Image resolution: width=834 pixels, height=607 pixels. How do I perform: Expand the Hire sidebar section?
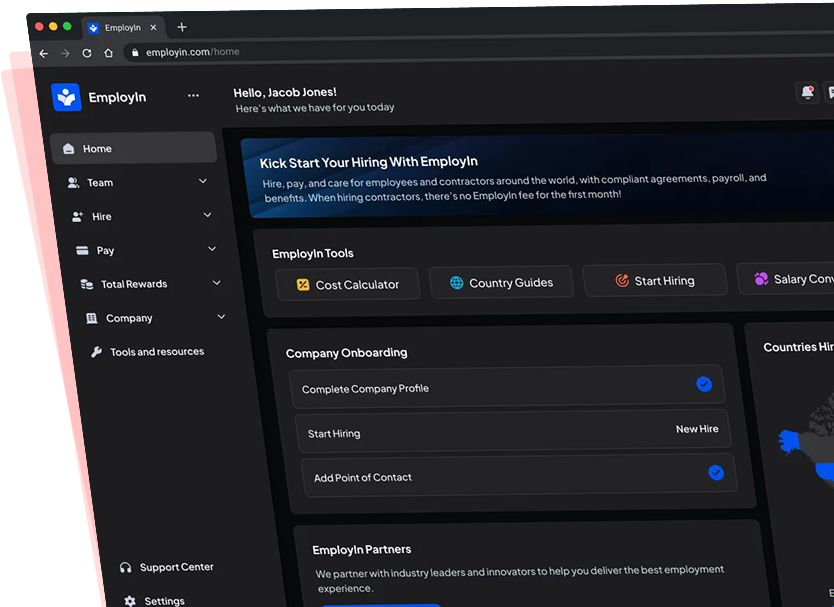coord(207,215)
